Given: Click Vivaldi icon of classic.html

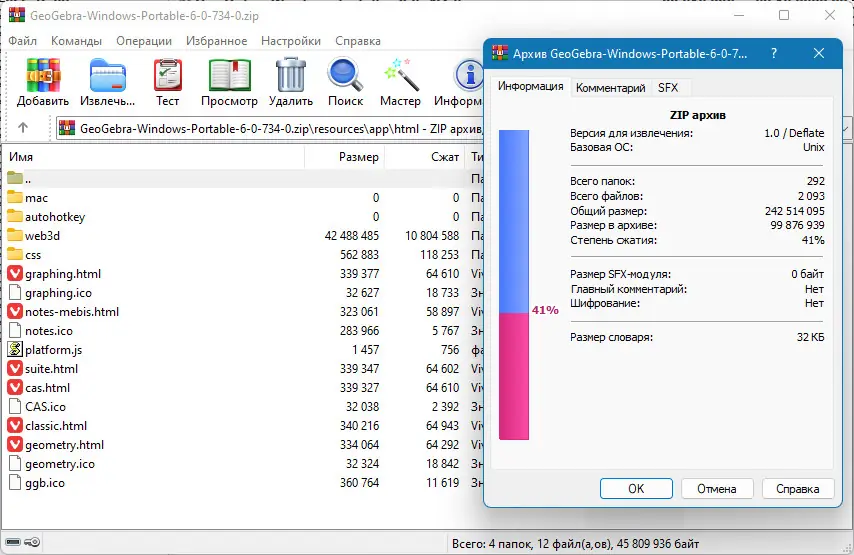Looking at the screenshot, I should (x=15, y=425).
